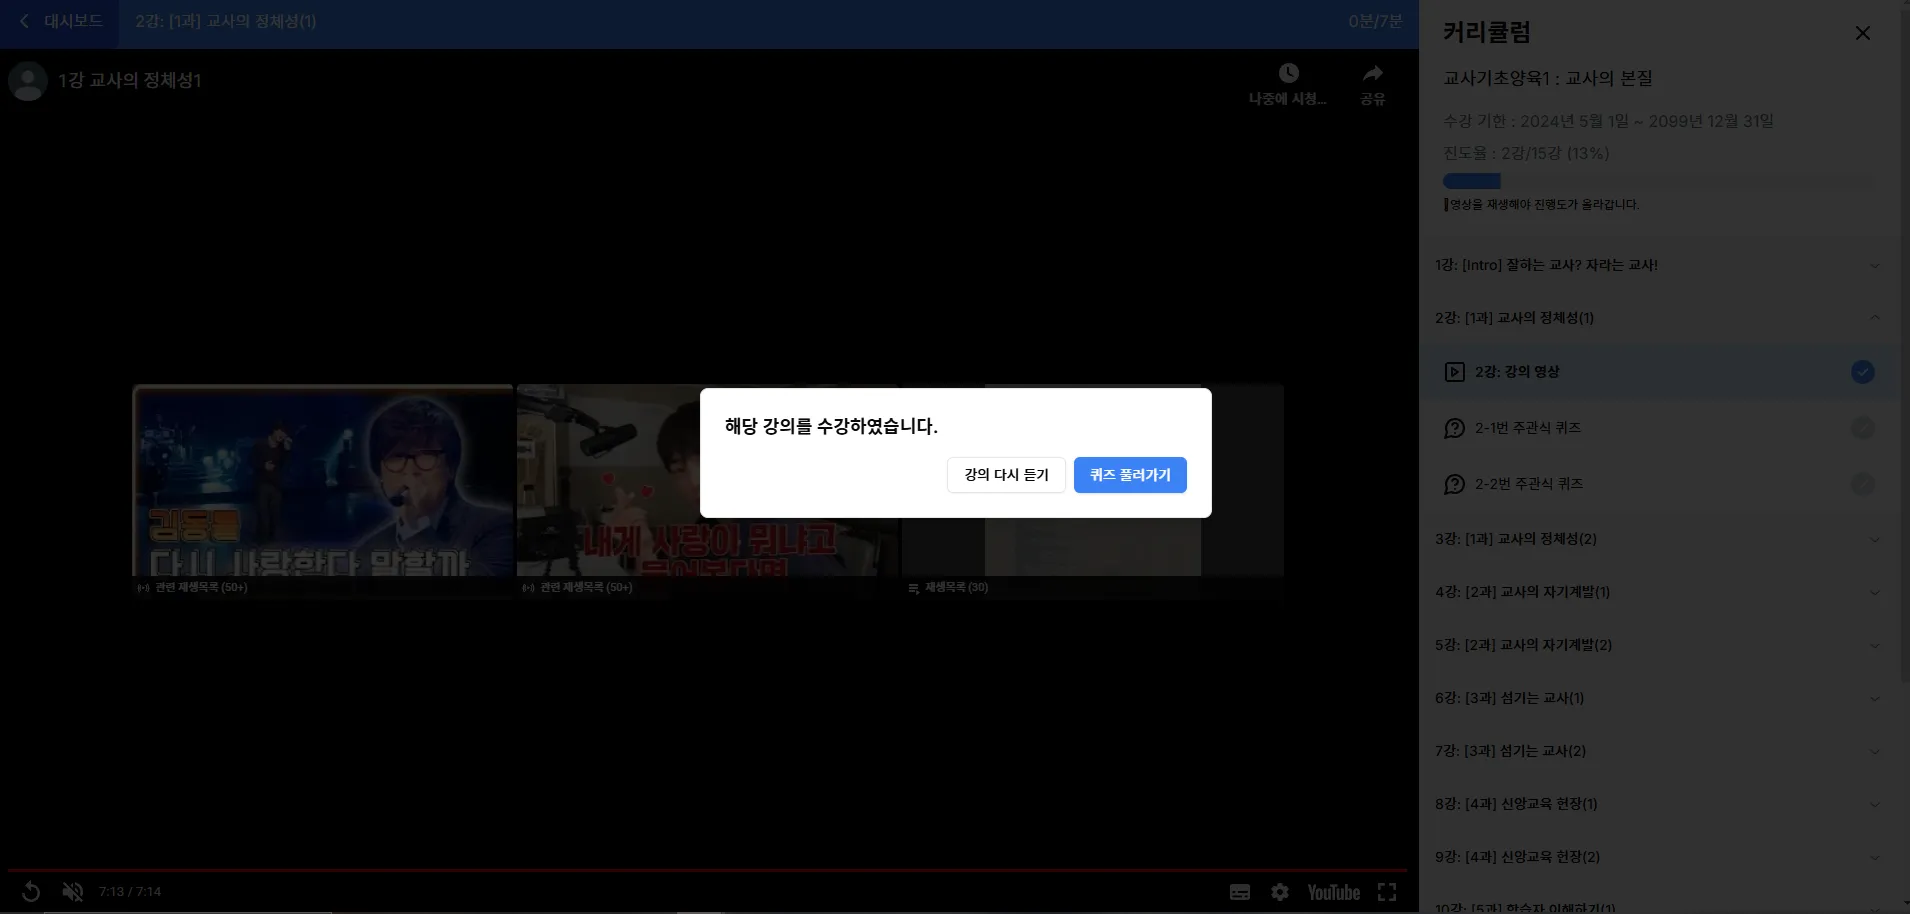Open the video title '1강 교사의 정체성1'
The image size is (1910, 914).
coord(130,80)
